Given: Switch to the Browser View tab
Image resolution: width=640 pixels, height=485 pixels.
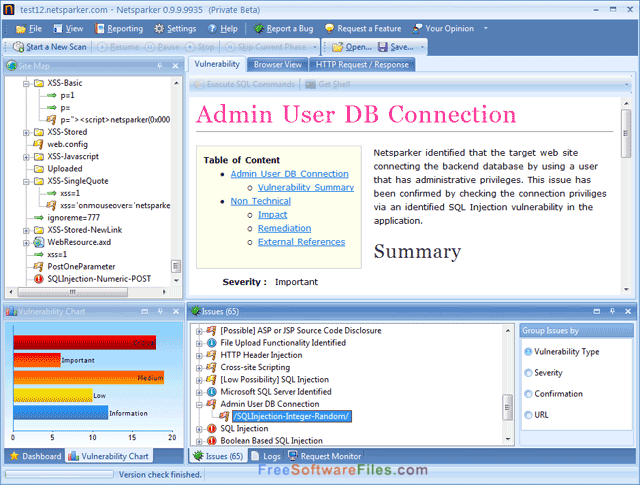Looking at the screenshot, I should (278, 65).
